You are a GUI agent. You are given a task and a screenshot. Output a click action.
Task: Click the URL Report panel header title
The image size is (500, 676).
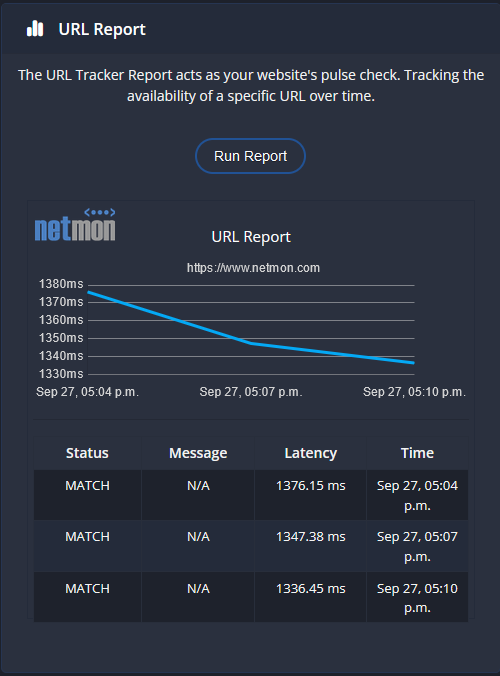tap(102, 29)
